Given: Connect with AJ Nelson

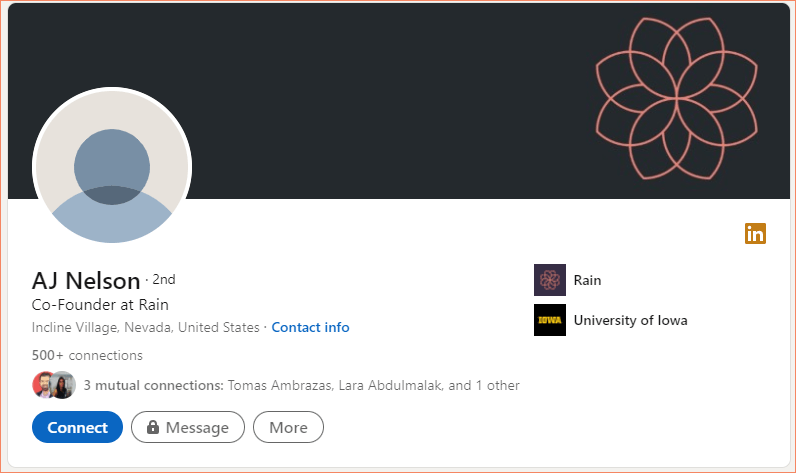Looking at the screenshot, I should tap(77, 427).
